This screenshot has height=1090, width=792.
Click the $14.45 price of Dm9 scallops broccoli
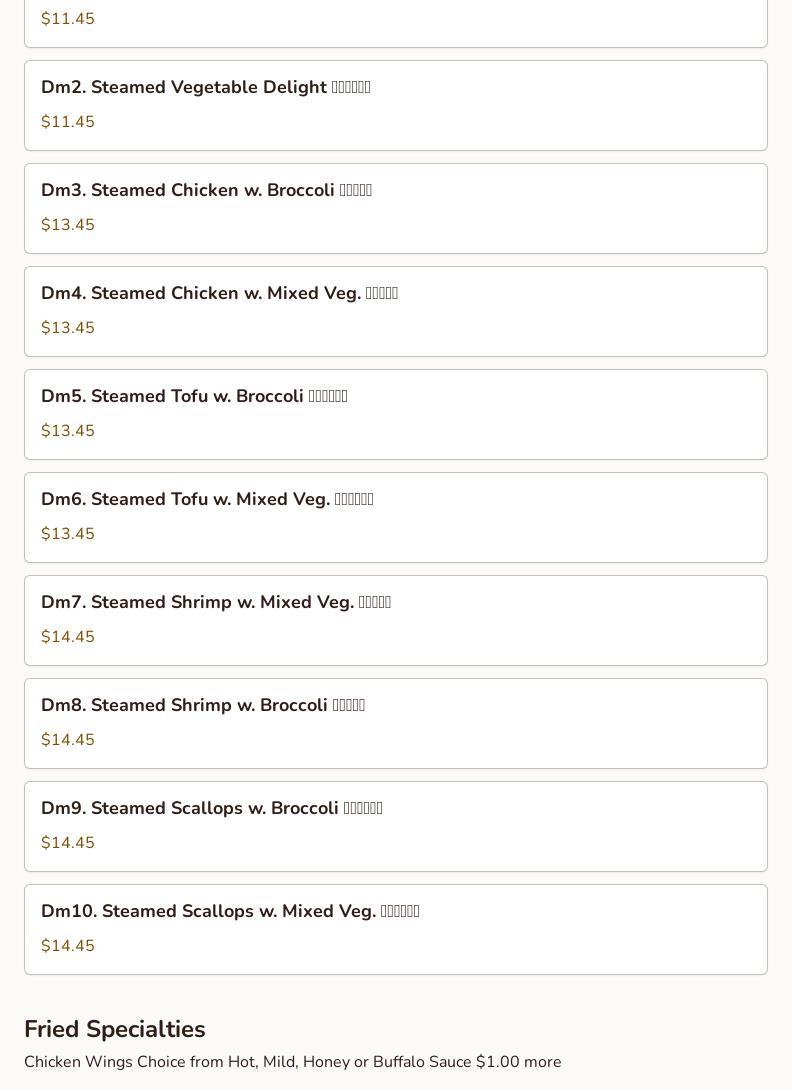(x=68, y=843)
